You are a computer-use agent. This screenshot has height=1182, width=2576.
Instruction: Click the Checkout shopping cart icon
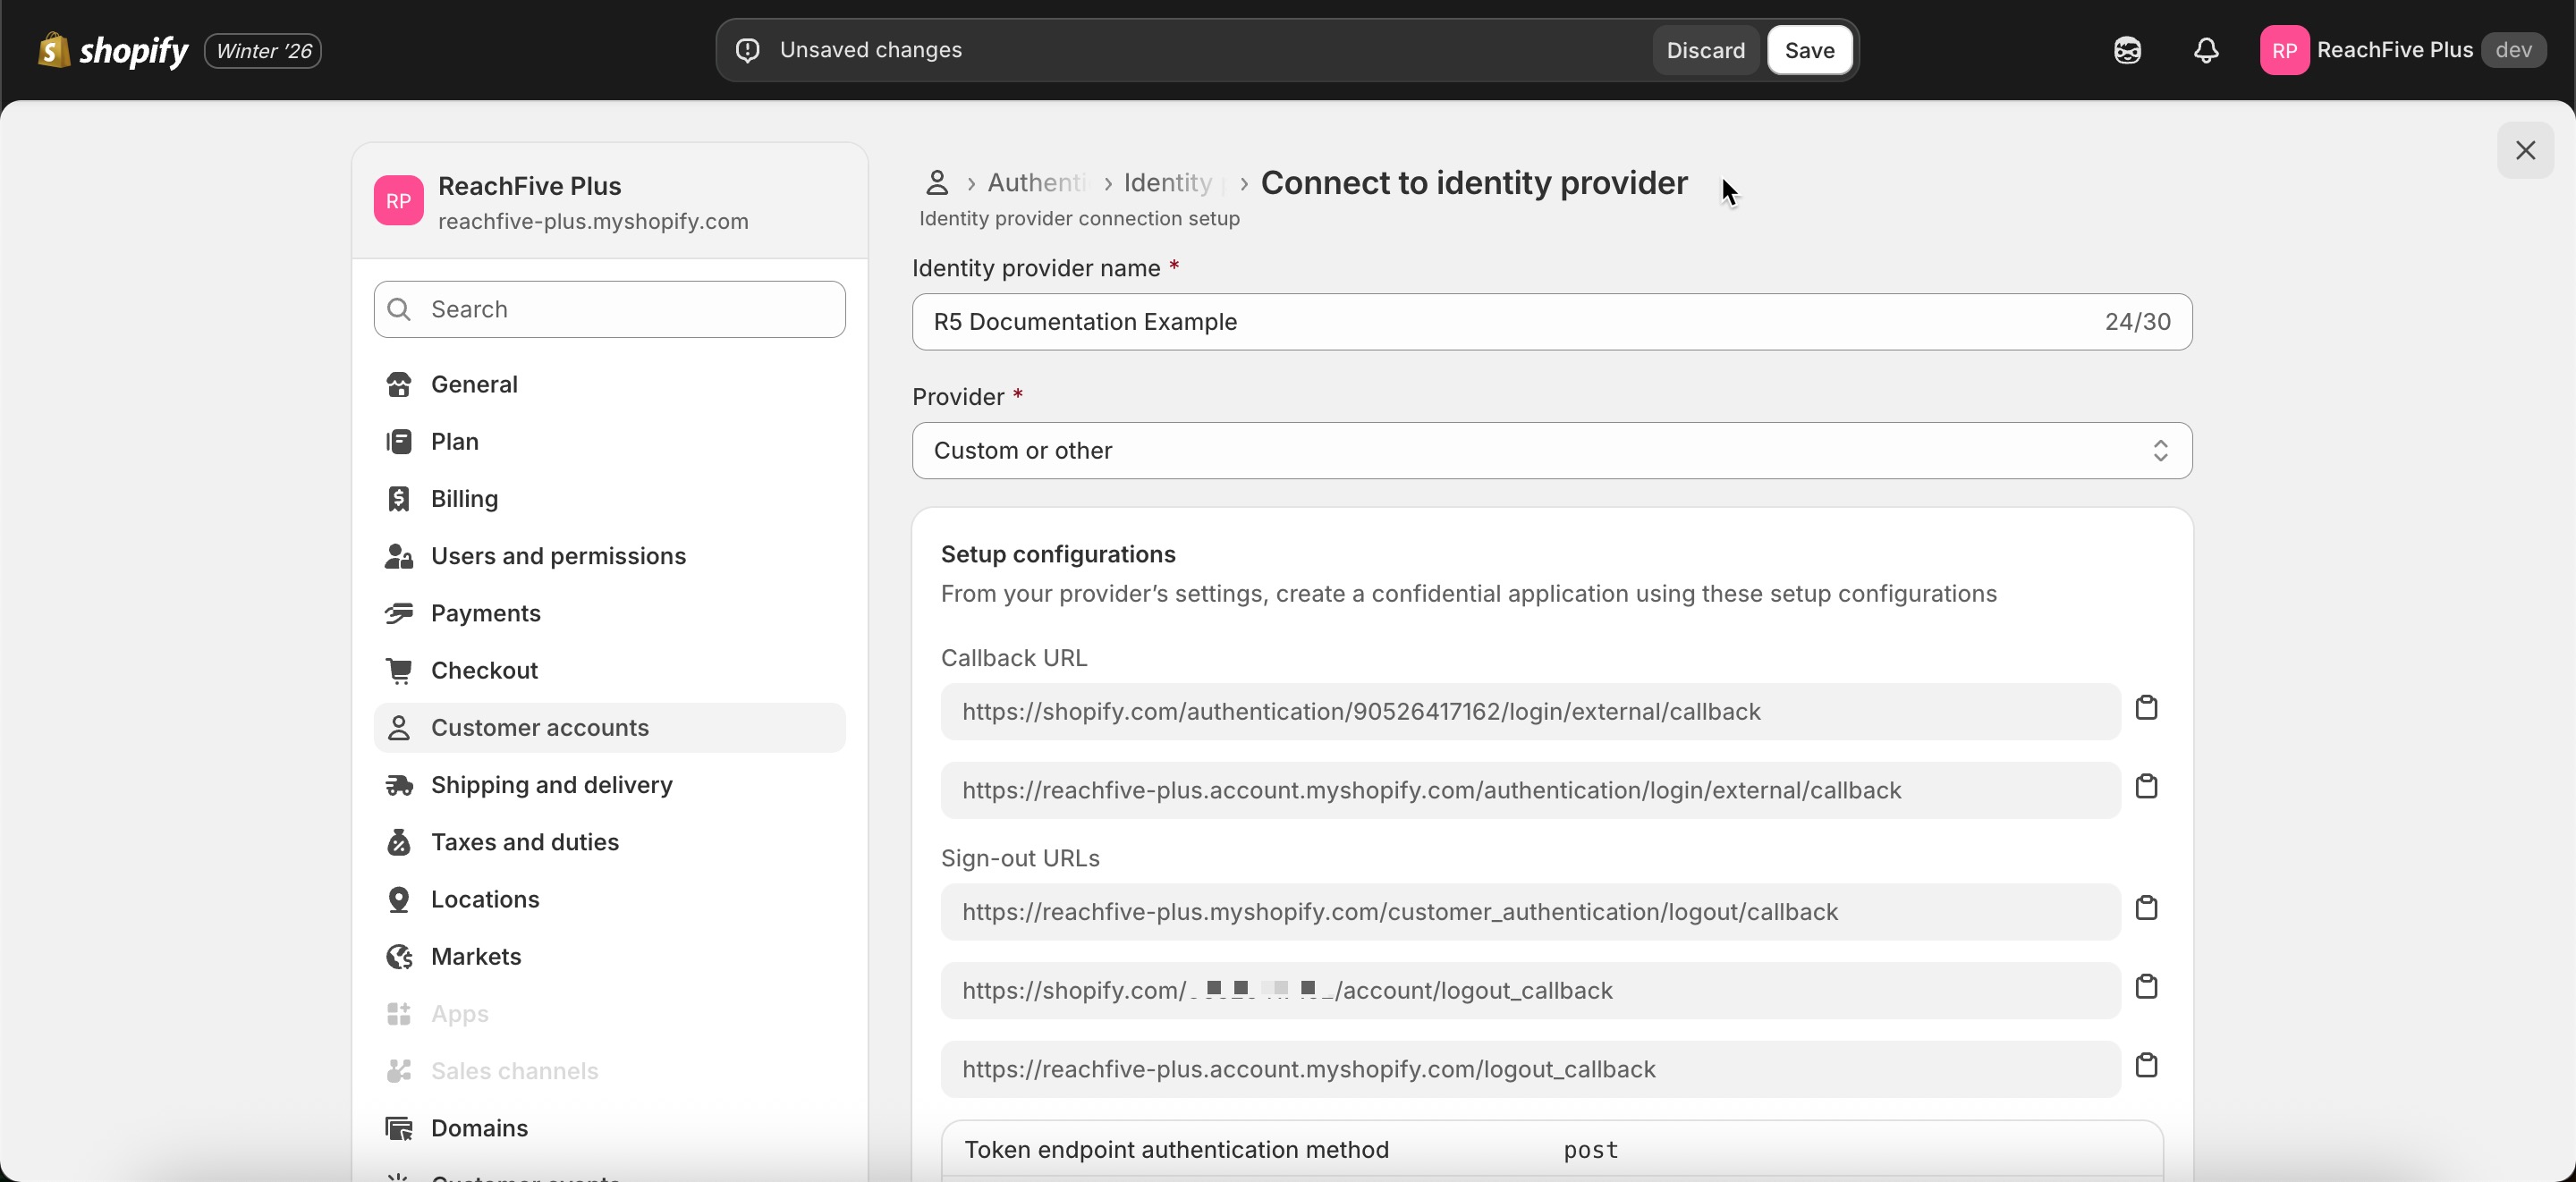click(399, 670)
